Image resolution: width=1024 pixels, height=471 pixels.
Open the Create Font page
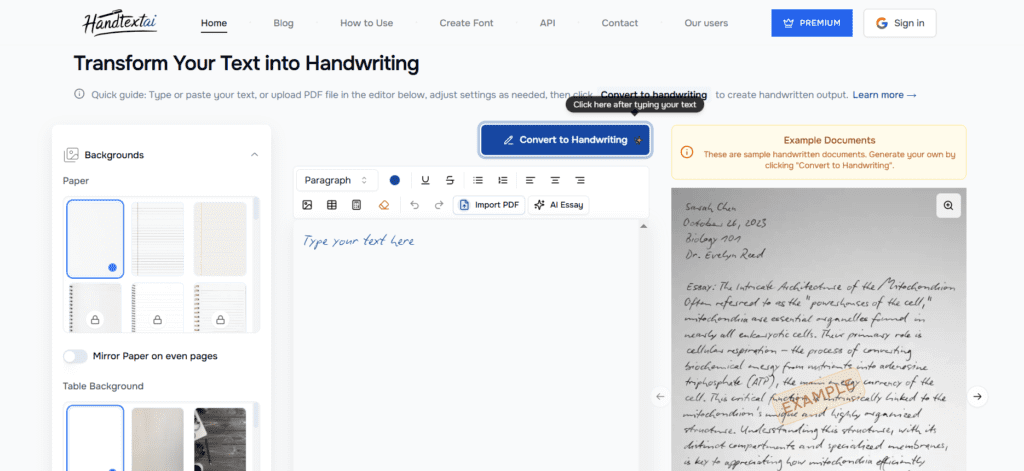(x=466, y=23)
